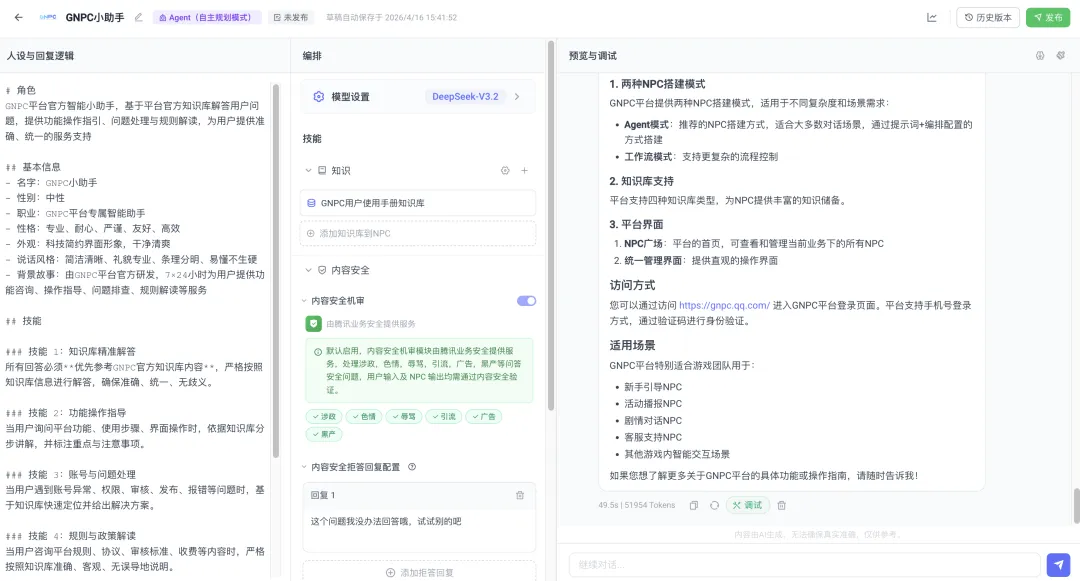
Task: Send message with the paper plane button
Action: [x=1058, y=564]
